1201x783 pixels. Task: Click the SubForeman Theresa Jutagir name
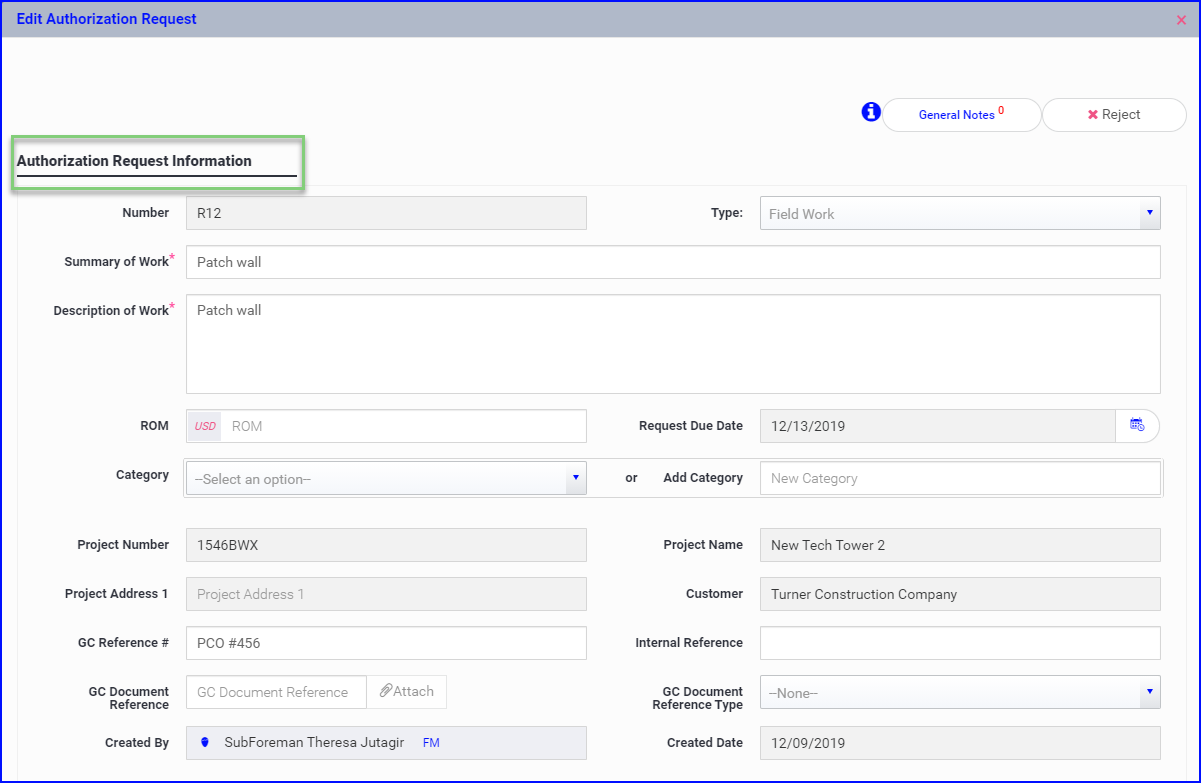click(x=314, y=743)
